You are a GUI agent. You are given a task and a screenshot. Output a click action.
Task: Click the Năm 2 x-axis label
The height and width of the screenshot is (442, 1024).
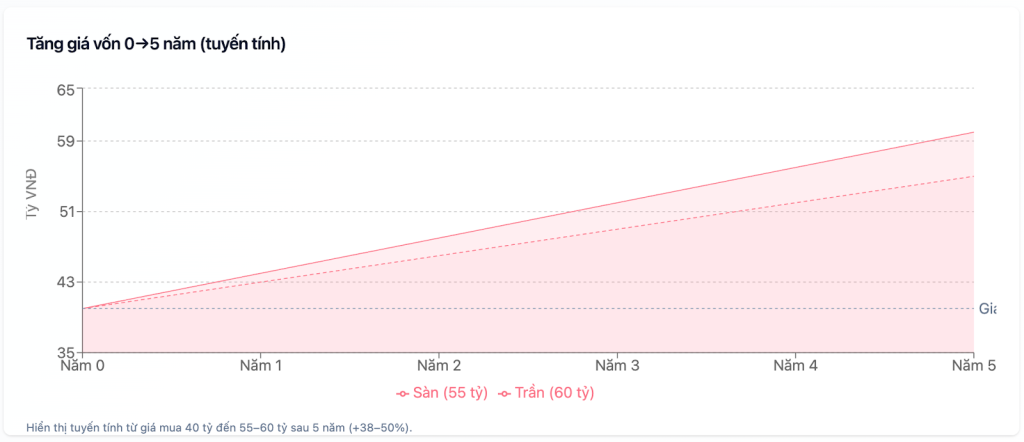pos(439,367)
